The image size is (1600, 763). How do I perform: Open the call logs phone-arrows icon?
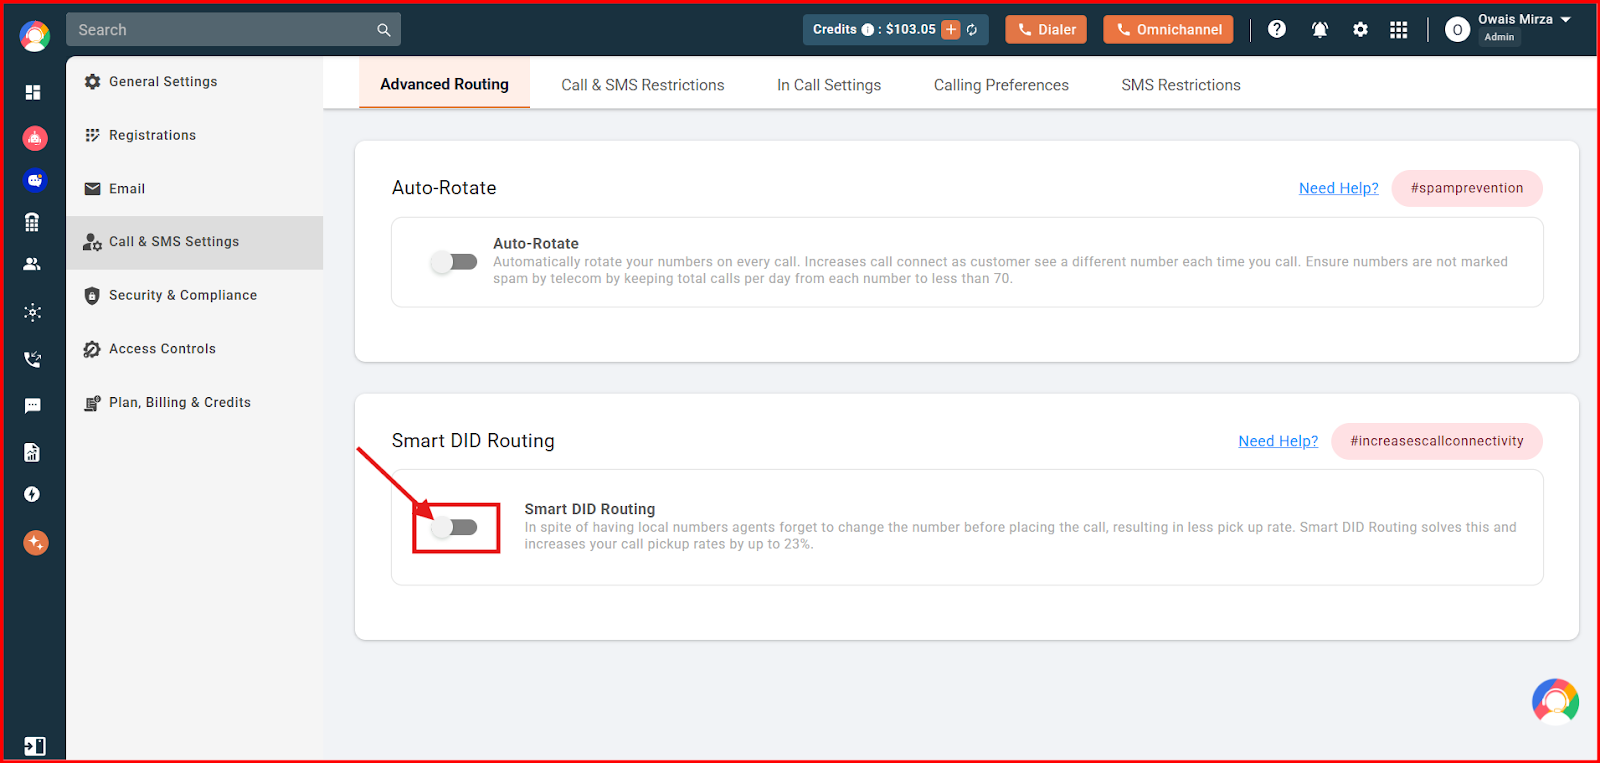tap(33, 359)
